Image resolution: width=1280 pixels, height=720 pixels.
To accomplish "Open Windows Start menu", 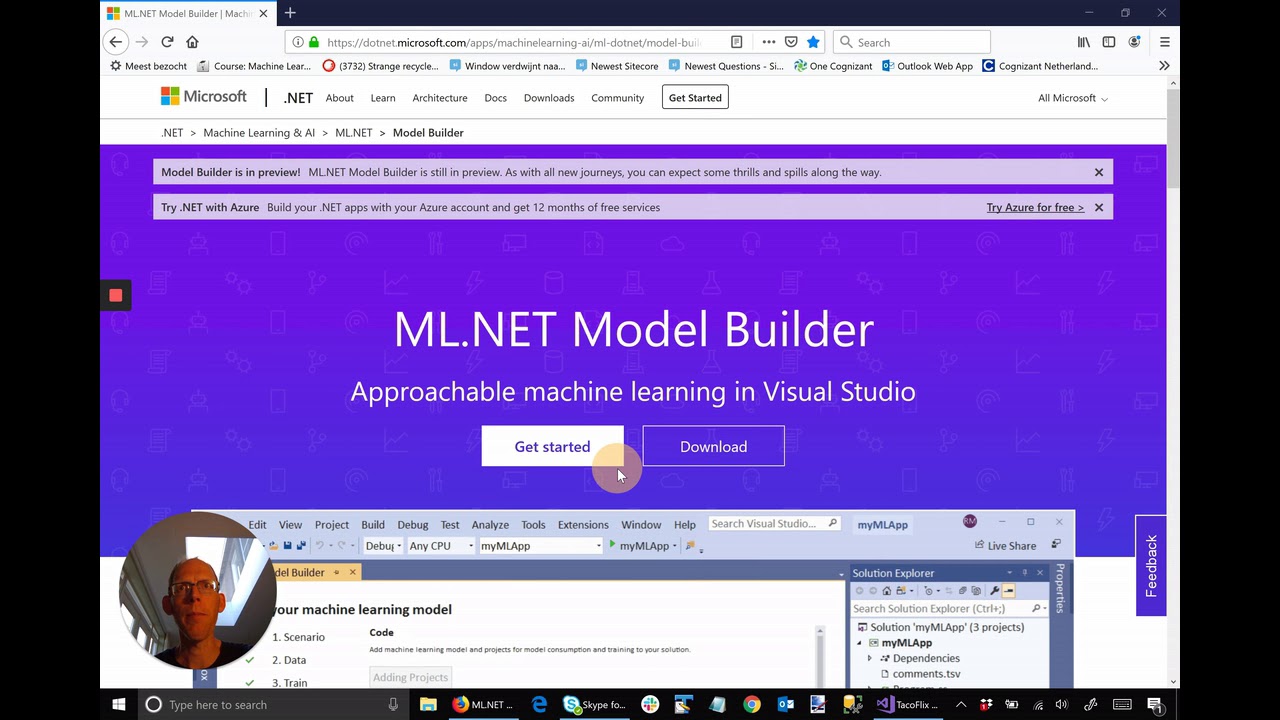I will [x=118, y=704].
